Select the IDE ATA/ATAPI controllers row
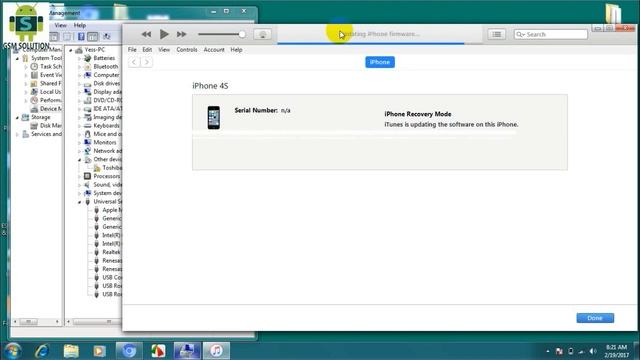 [103, 109]
